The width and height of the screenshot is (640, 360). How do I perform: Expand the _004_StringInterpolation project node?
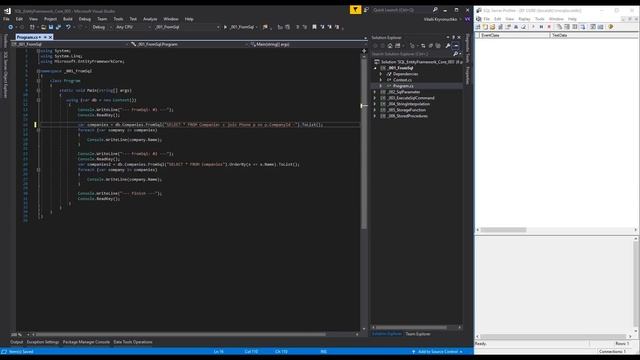tap(375, 104)
